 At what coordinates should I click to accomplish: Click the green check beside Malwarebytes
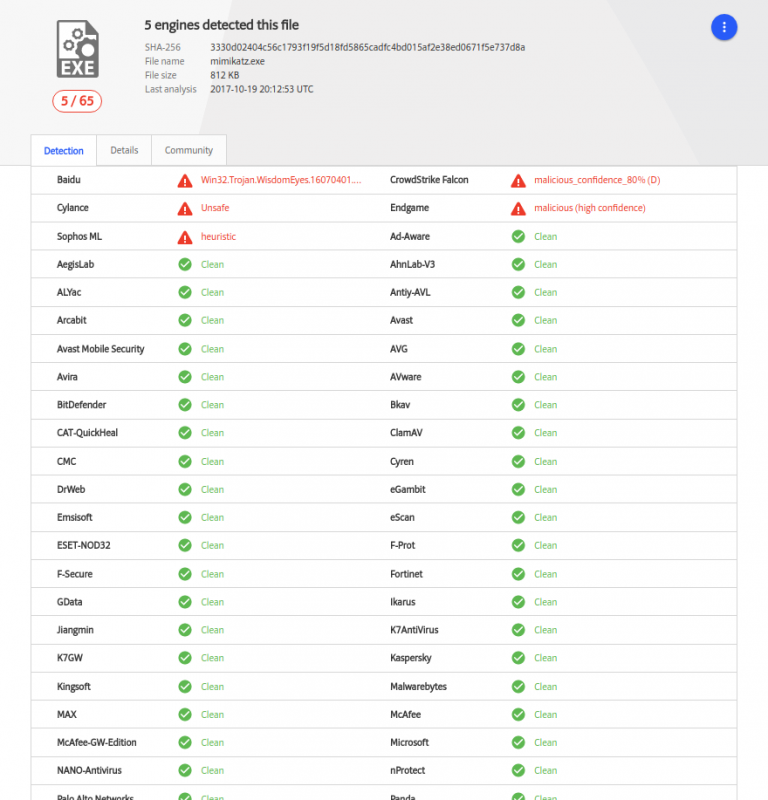click(518, 686)
